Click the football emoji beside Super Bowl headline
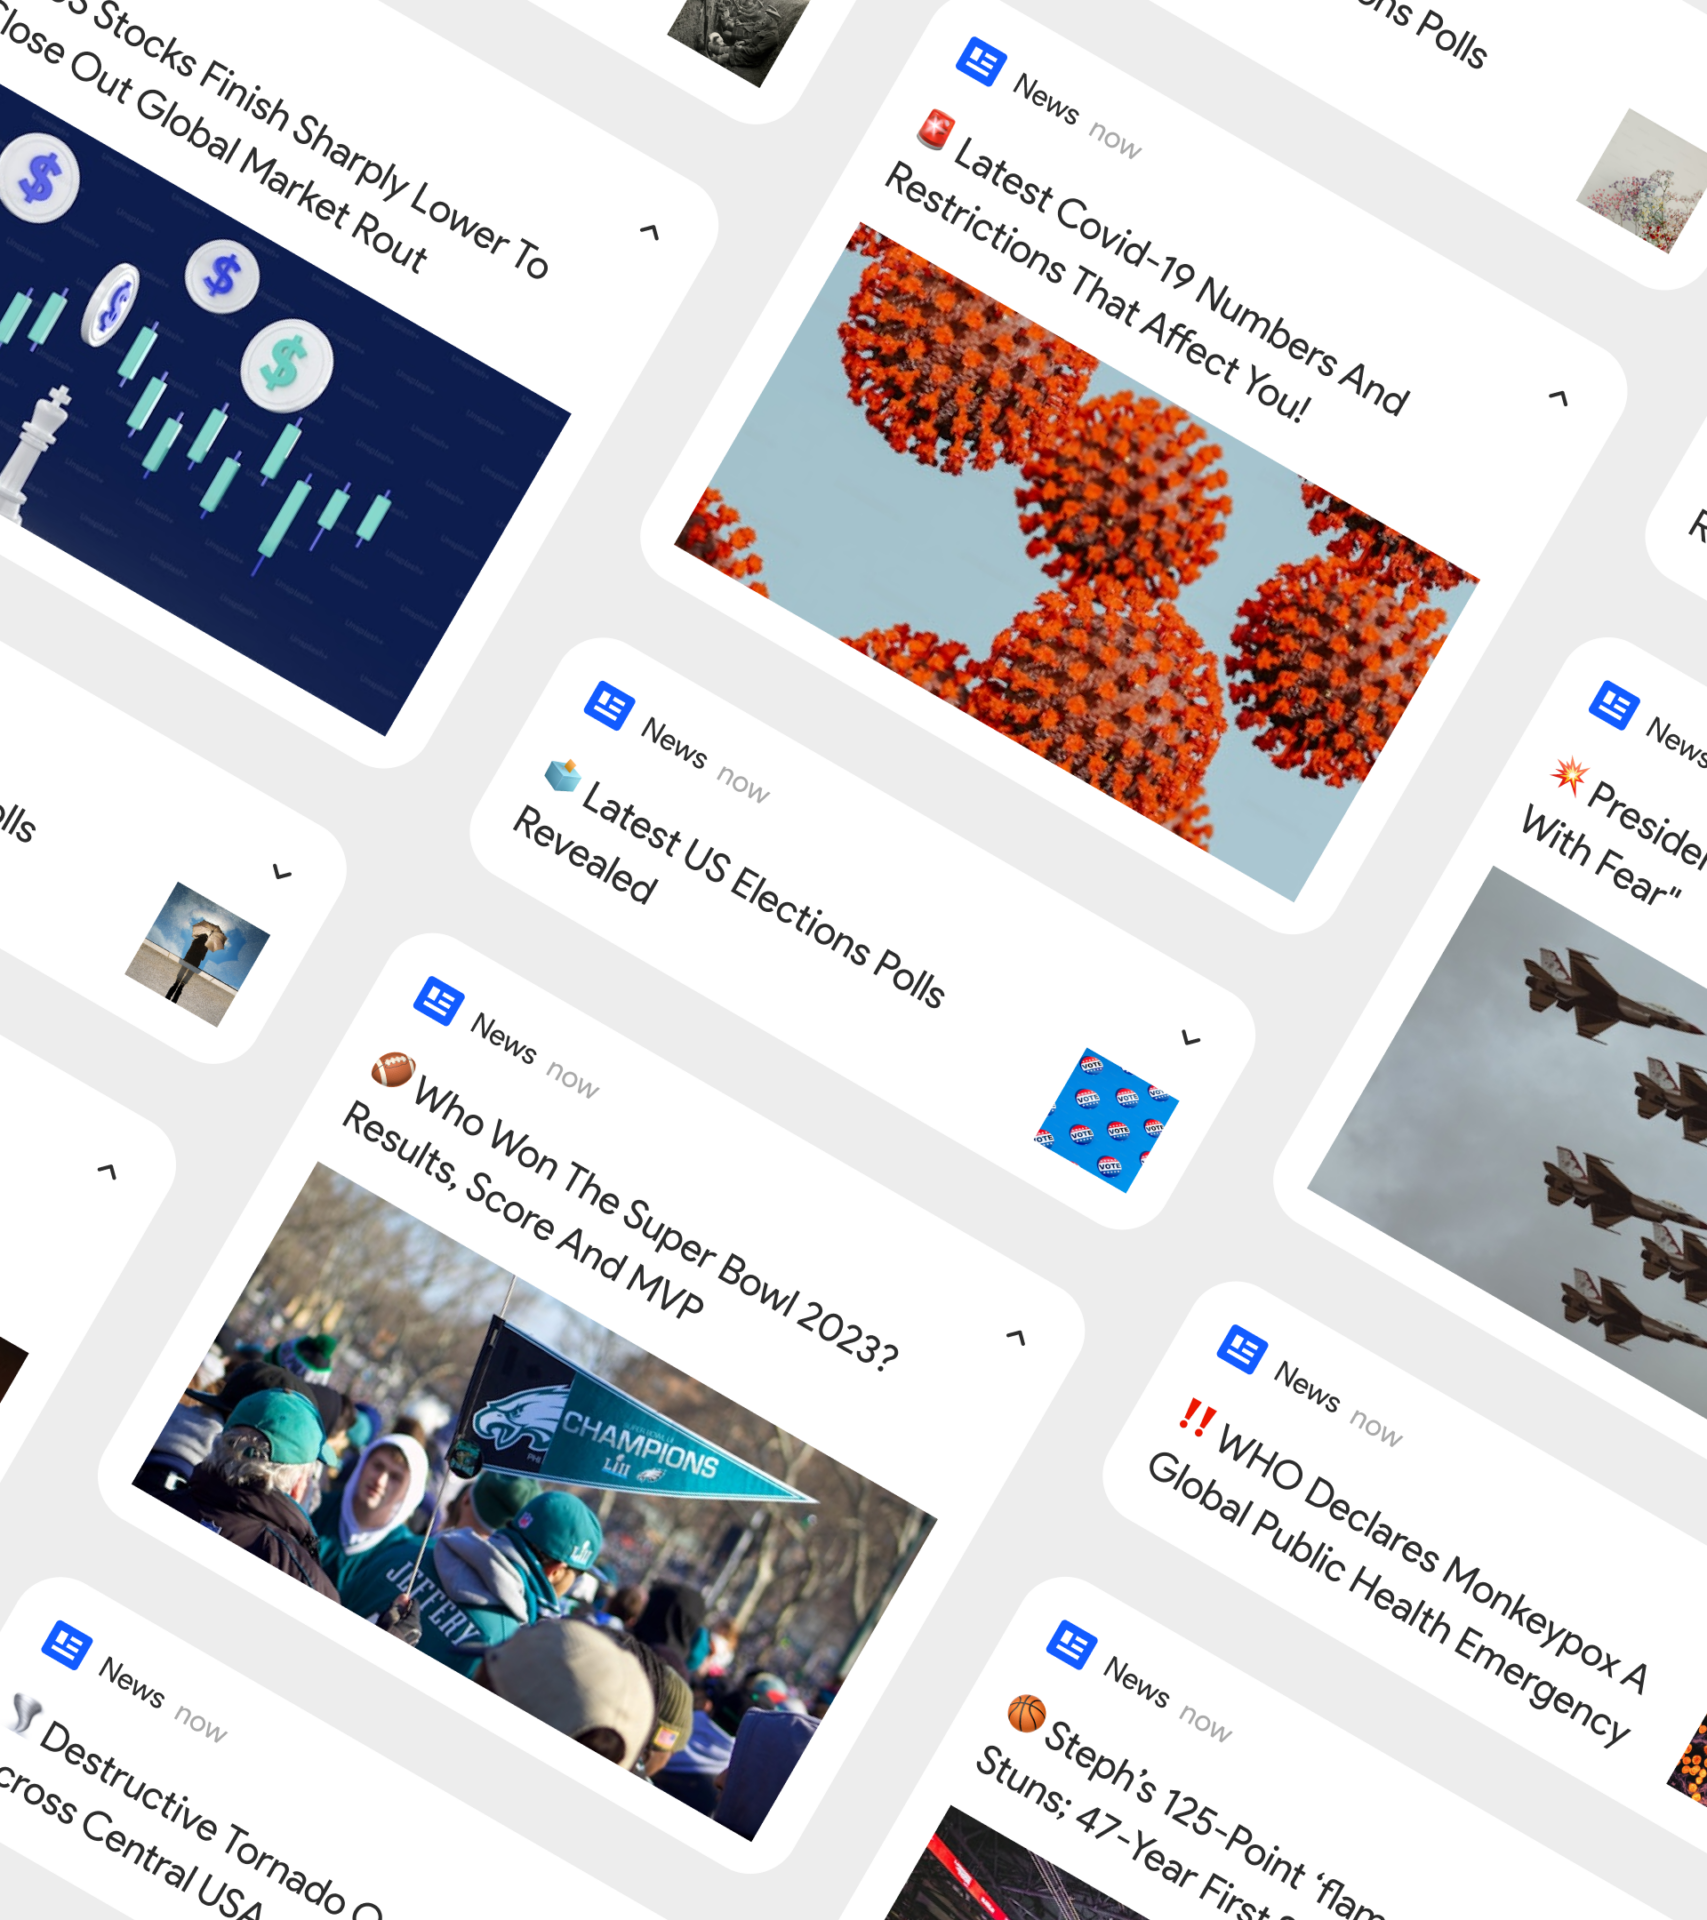 click(x=393, y=1069)
